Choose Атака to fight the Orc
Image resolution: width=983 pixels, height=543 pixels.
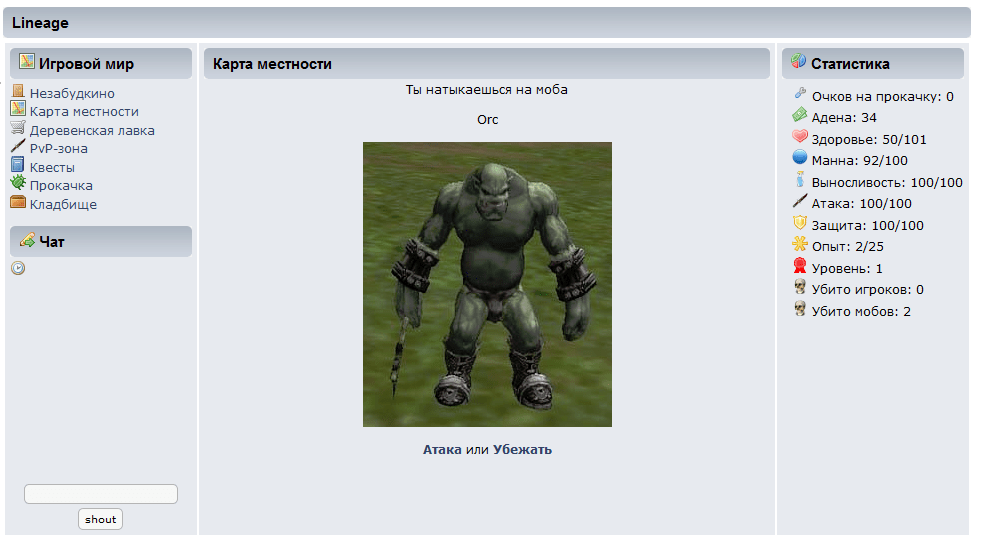click(442, 450)
